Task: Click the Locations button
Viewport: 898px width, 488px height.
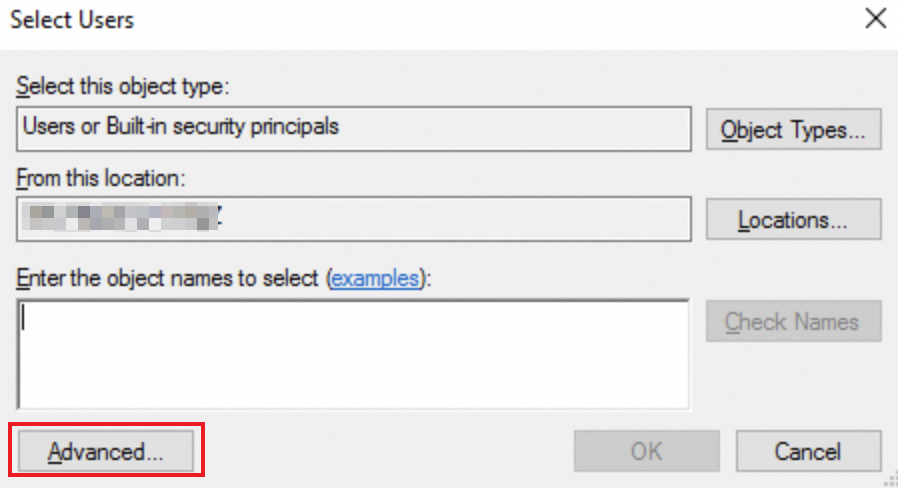Action: point(794,219)
